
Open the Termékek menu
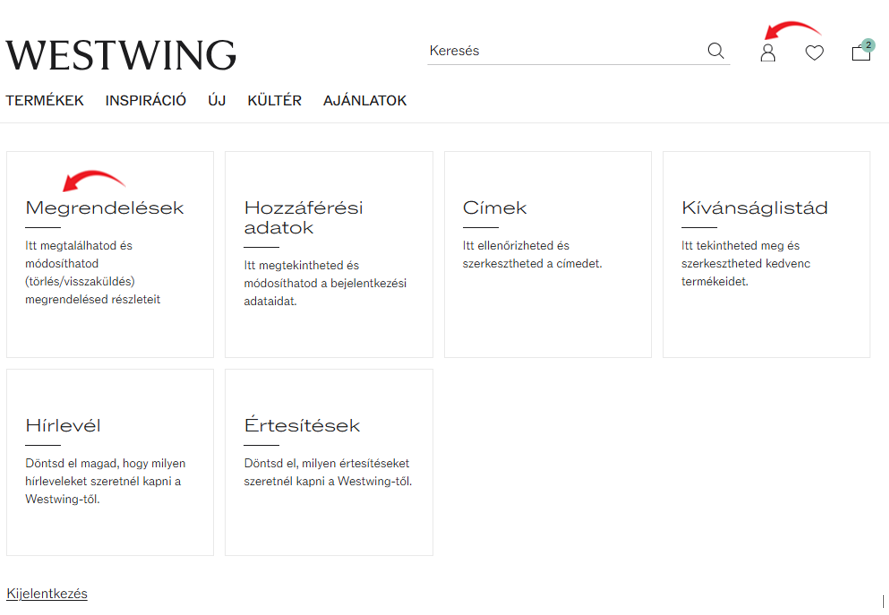click(45, 100)
